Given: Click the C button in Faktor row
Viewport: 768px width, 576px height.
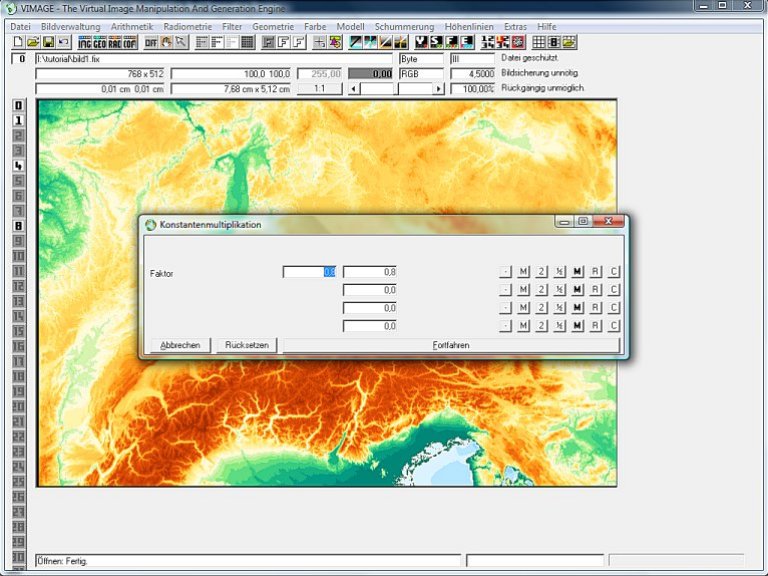Looking at the screenshot, I should [x=614, y=272].
